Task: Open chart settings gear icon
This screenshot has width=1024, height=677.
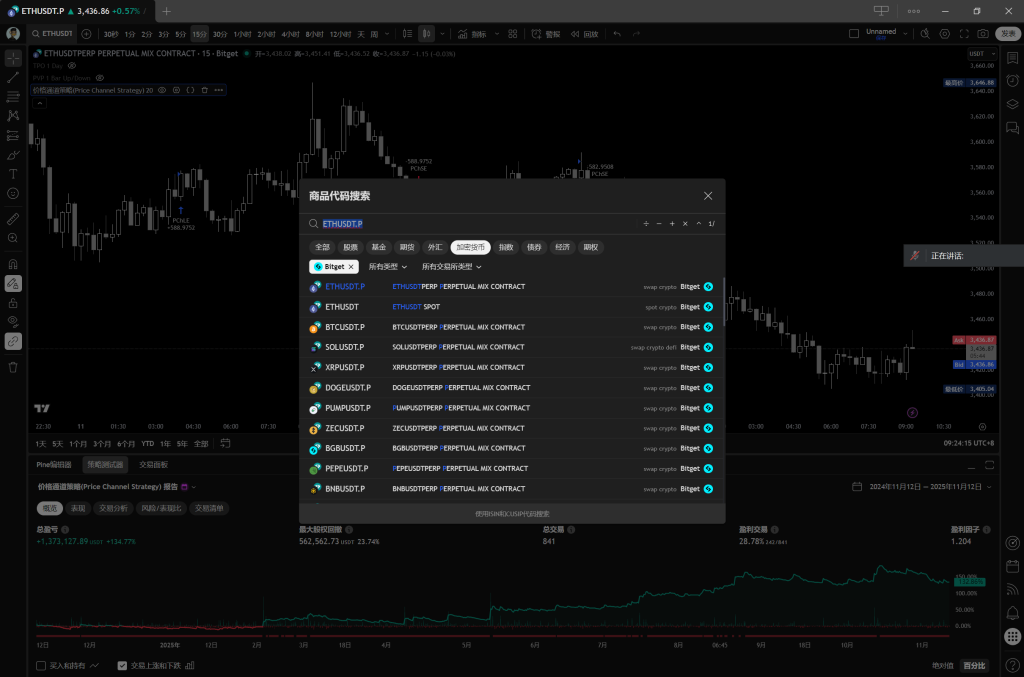Action: (x=945, y=33)
